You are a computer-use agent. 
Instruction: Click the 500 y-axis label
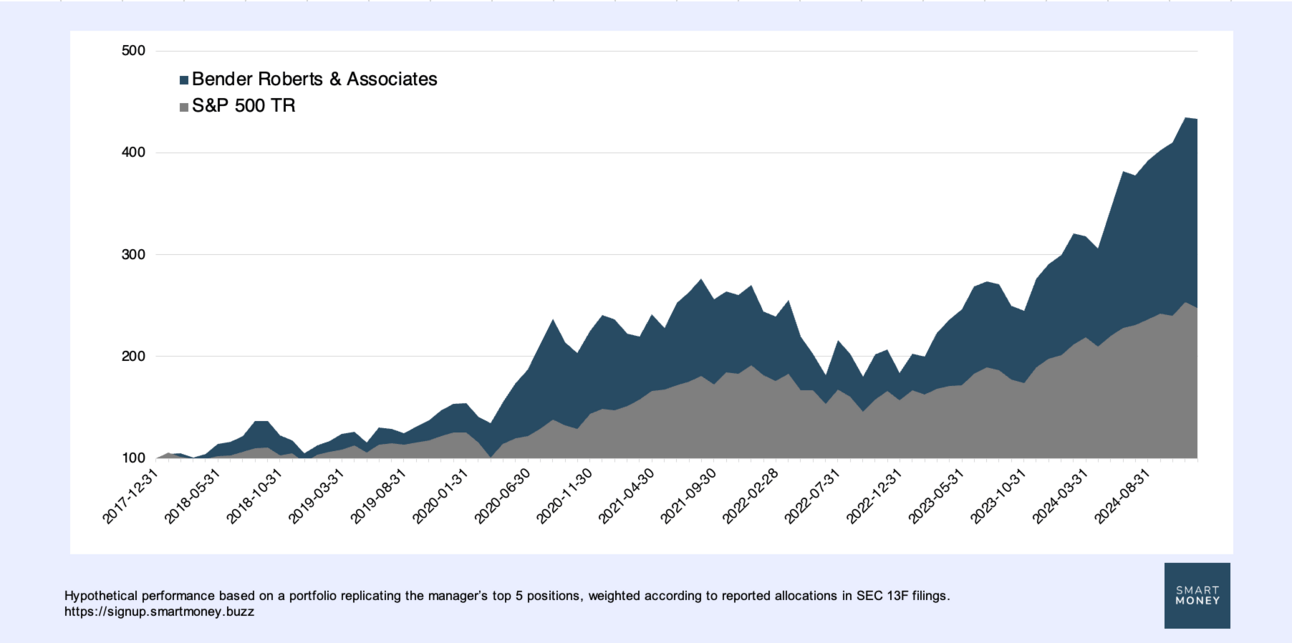[x=133, y=51]
